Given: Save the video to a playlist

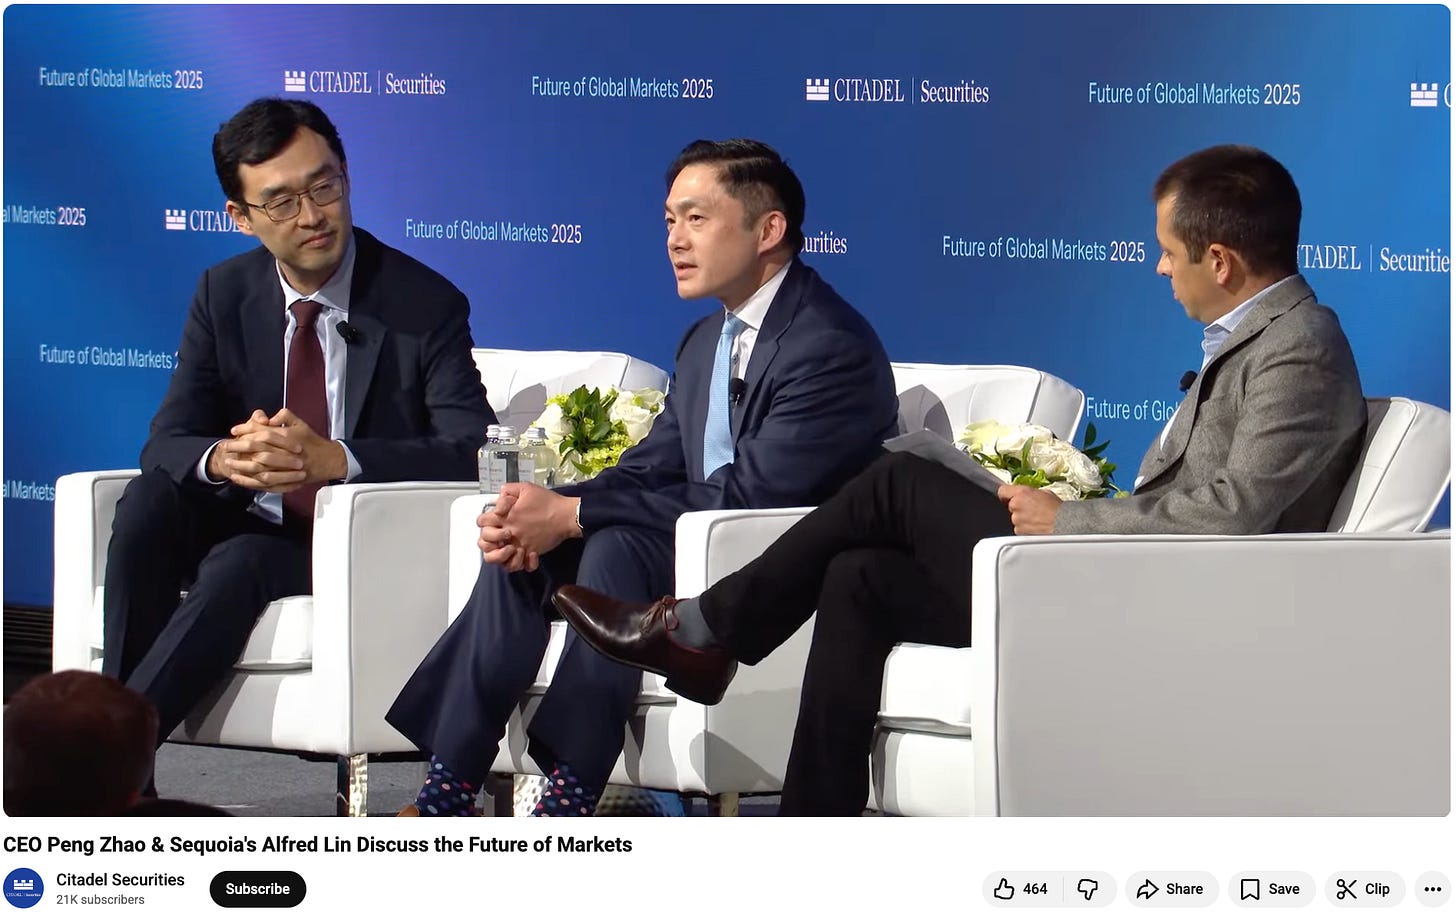Looking at the screenshot, I should coord(1271,888).
